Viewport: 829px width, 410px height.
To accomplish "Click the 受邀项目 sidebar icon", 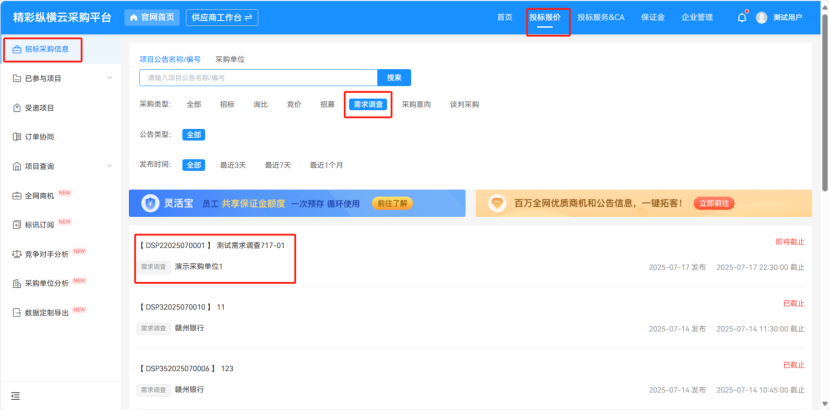I will pyautogui.click(x=16, y=108).
